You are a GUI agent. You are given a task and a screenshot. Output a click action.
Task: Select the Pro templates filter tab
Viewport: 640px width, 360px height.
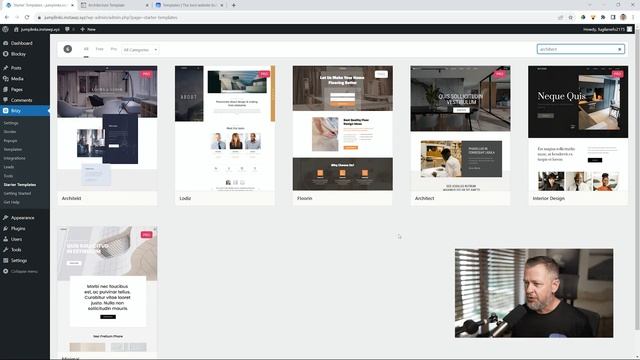(113, 49)
